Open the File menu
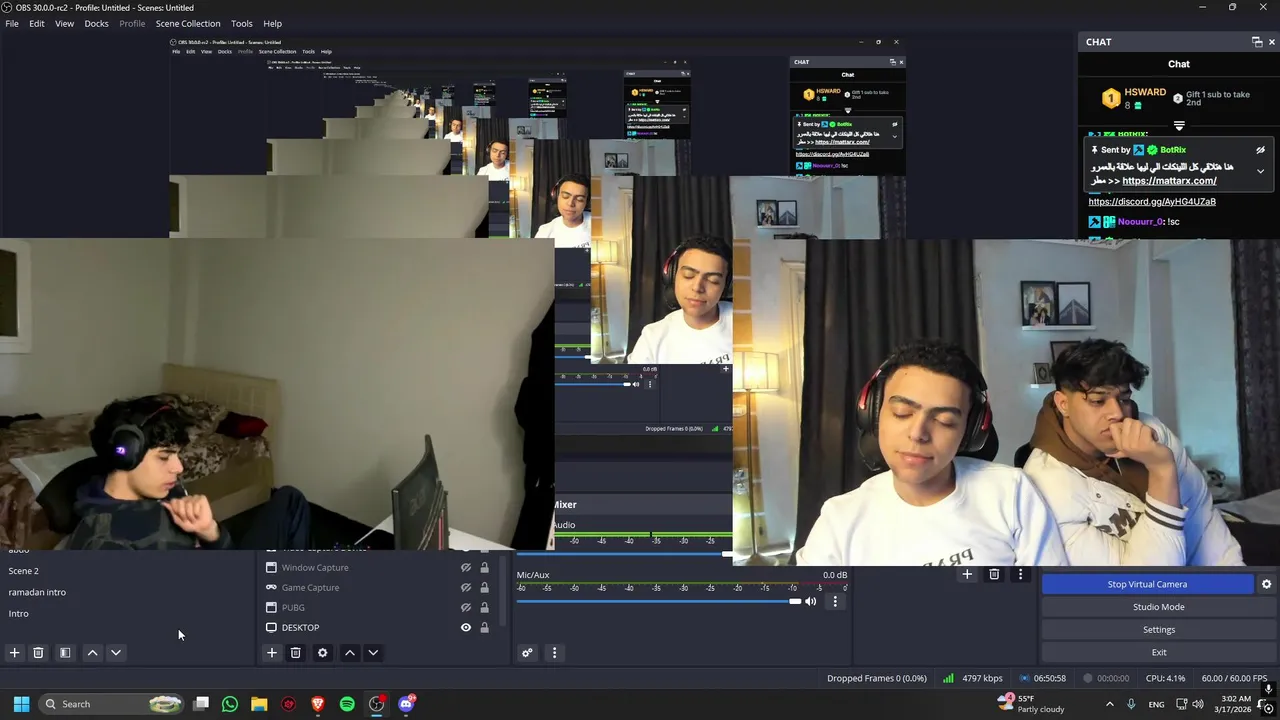1280x720 pixels. [12, 23]
